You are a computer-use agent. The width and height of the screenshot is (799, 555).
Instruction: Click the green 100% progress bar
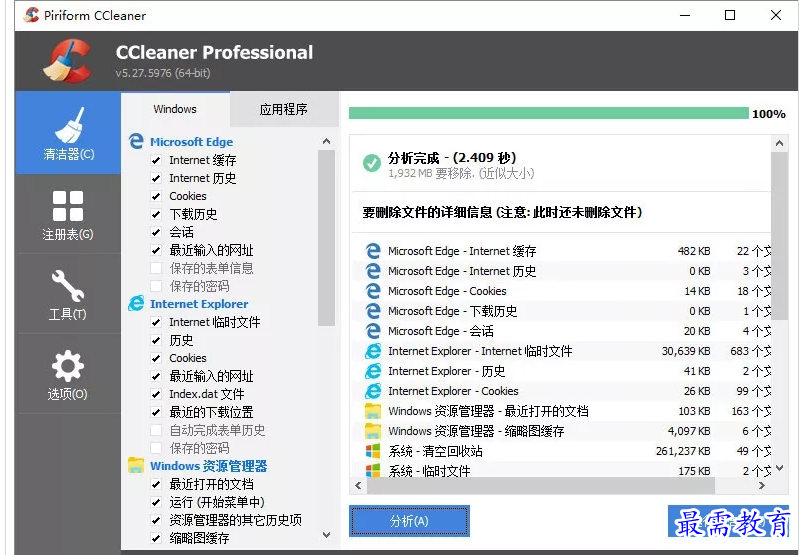pos(549,113)
